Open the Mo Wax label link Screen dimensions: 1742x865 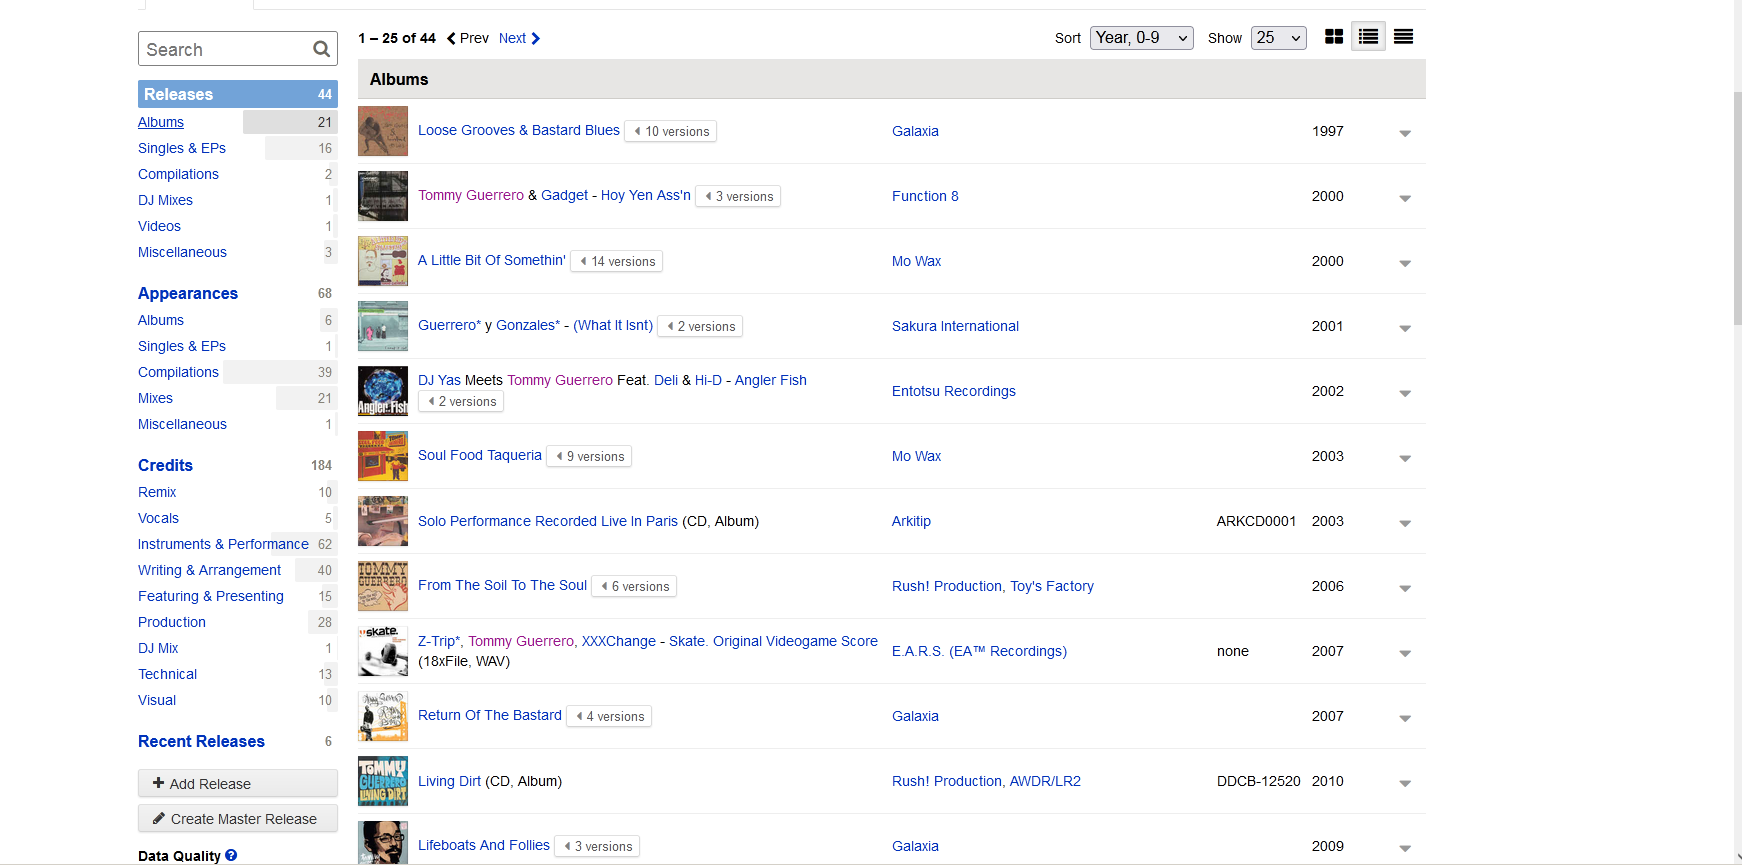[x=916, y=261]
